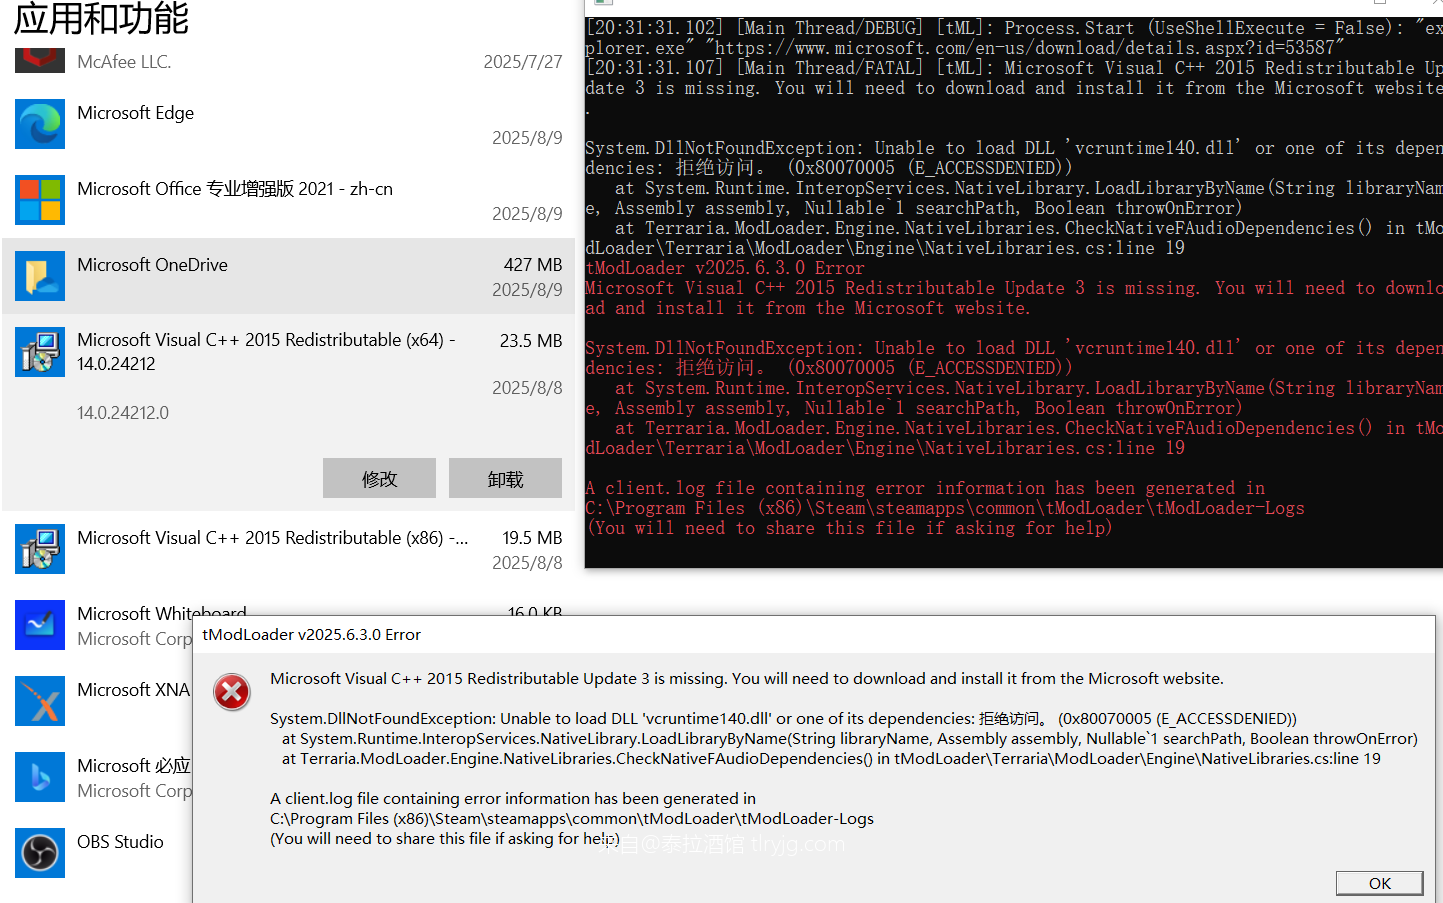Click the Microsoft Whiteboard icon
Image resolution: width=1443 pixels, height=903 pixels.
pyautogui.click(x=40, y=625)
